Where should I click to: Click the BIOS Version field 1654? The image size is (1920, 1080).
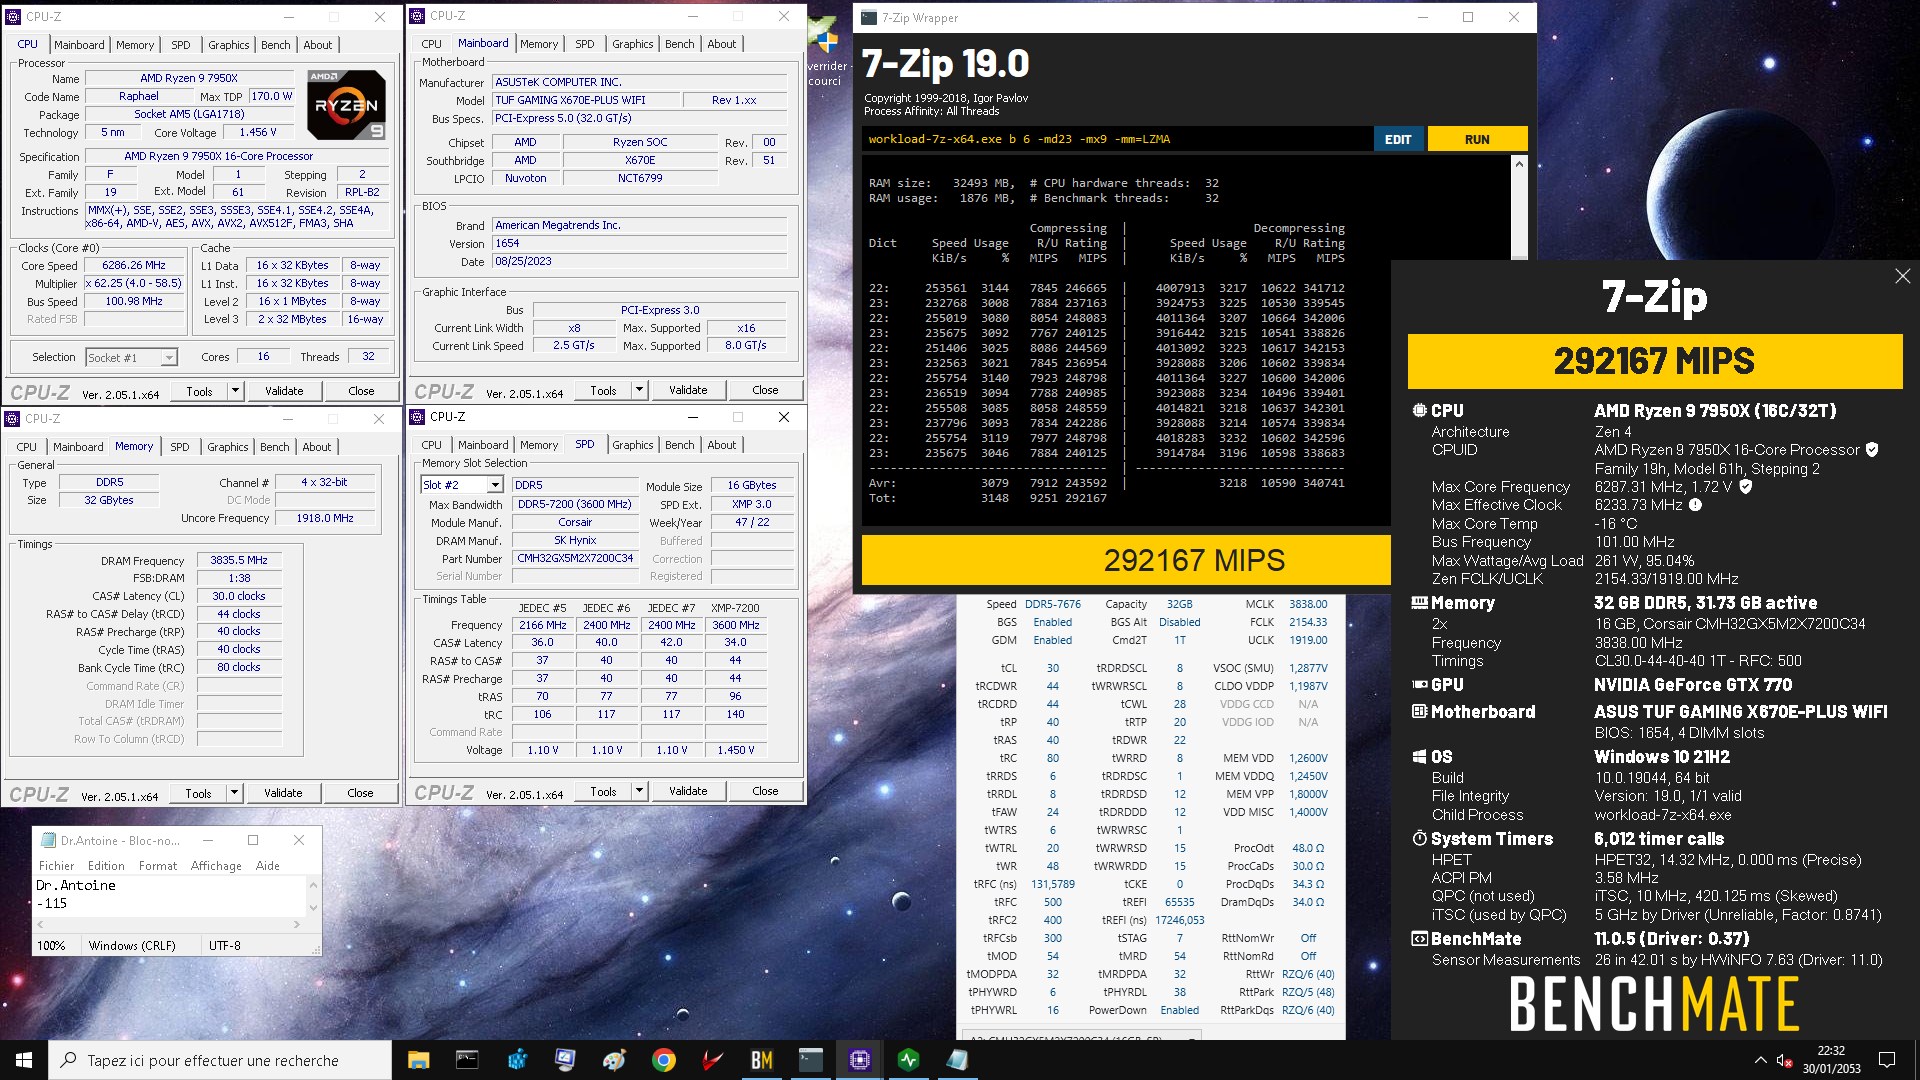click(x=640, y=243)
